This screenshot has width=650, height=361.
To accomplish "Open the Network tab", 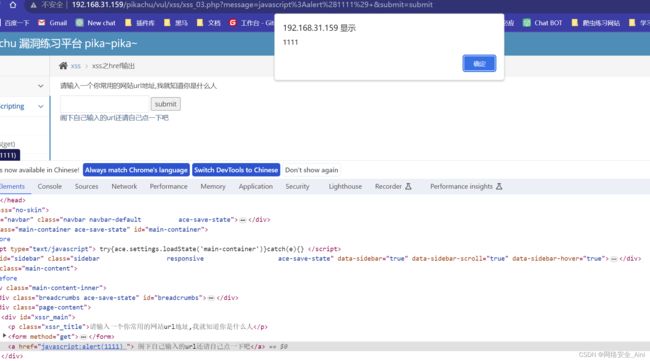I will [124, 187].
